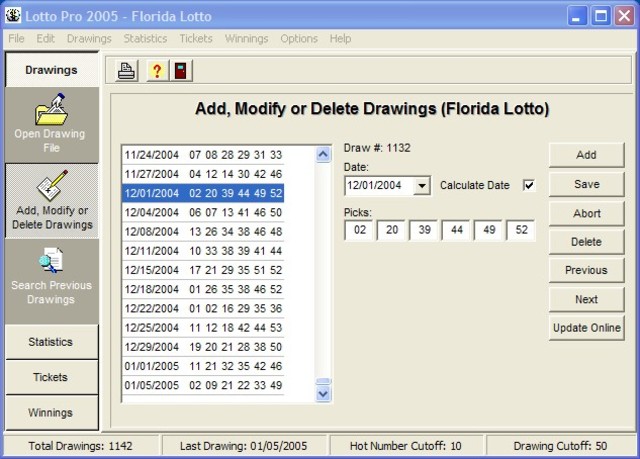Select highlighted 12/01/2004 drawing row
Screen dimensions: 640x459
203,193
